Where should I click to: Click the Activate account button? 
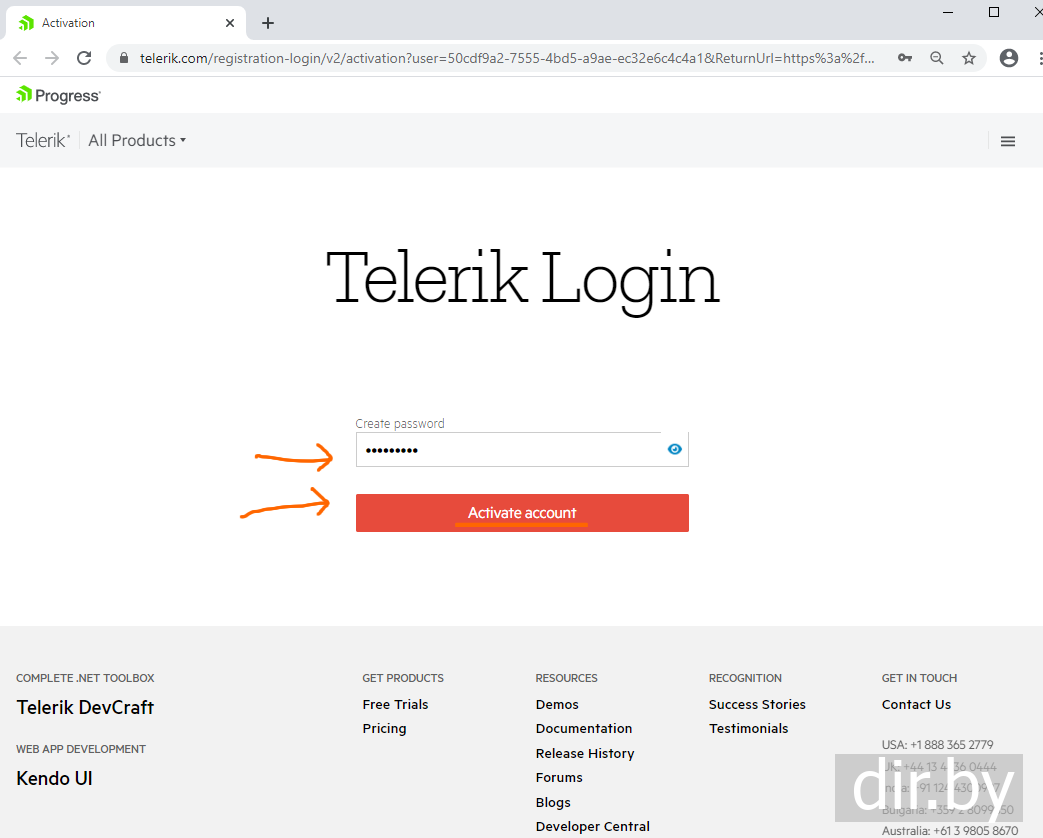click(x=522, y=513)
